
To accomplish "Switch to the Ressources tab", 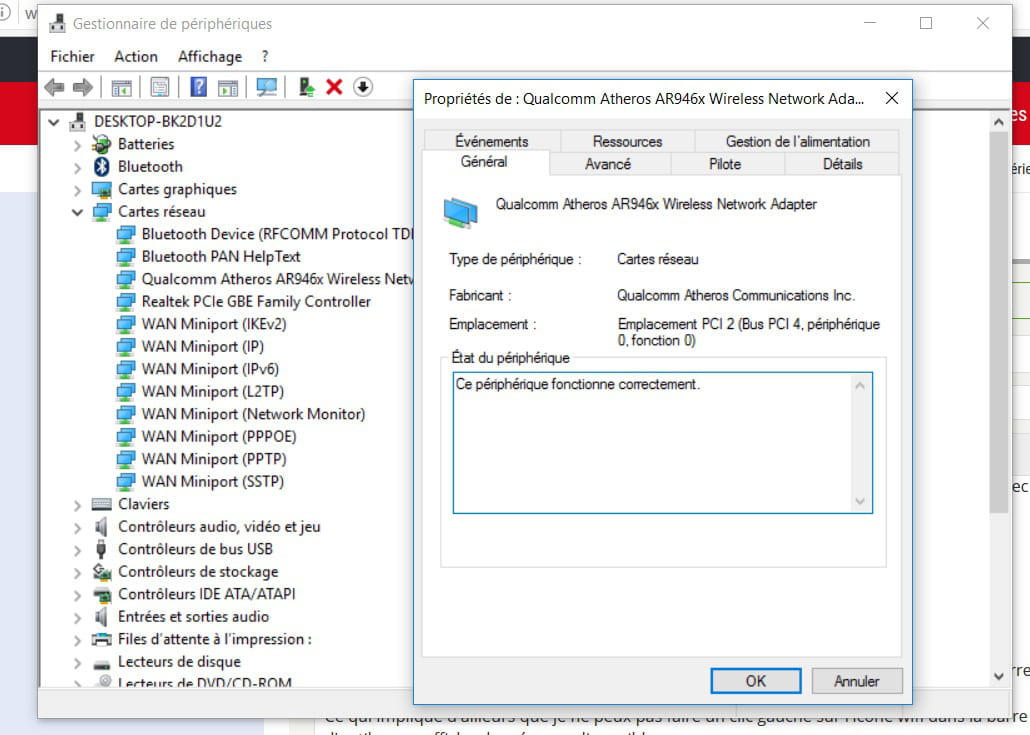I will (627, 141).
